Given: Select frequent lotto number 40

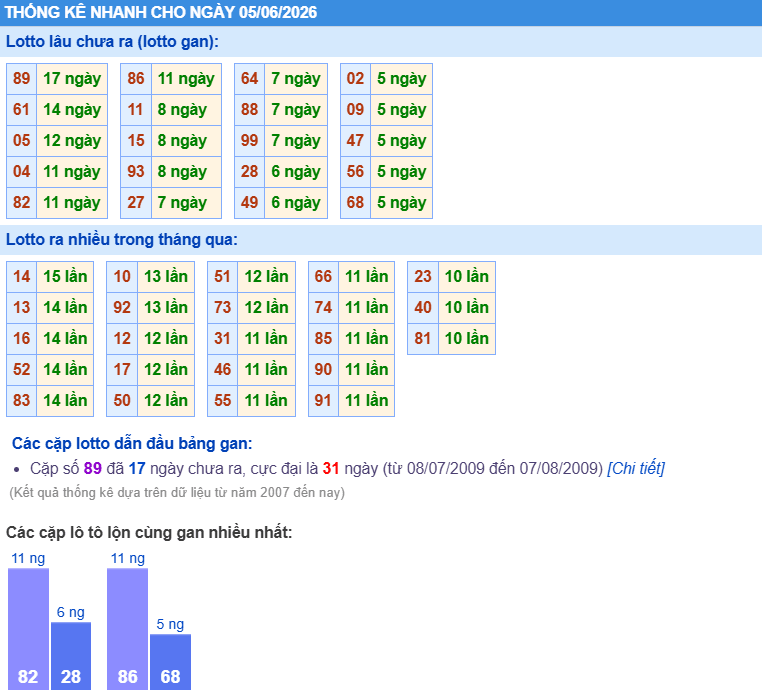Looking at the screenshot, I should [423, 308].
